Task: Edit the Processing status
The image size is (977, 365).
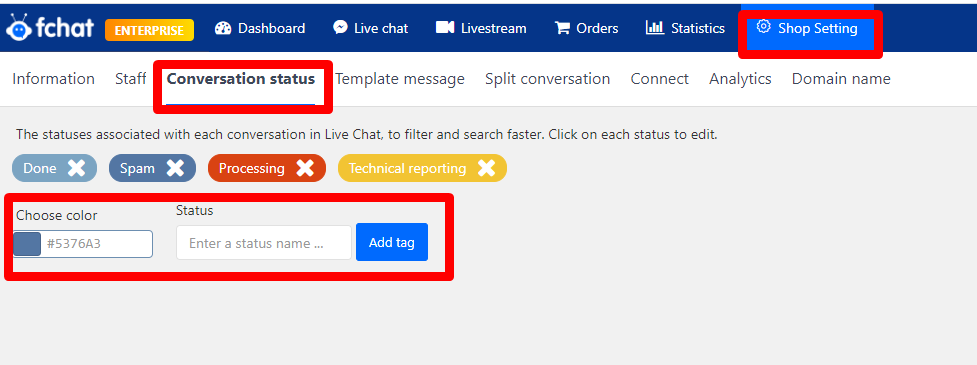Action: click(252, 168)
